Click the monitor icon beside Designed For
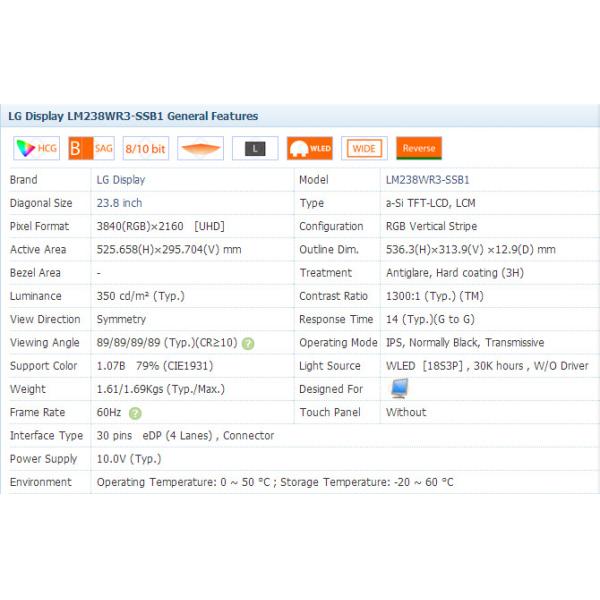600x600 pixels. 398,388
